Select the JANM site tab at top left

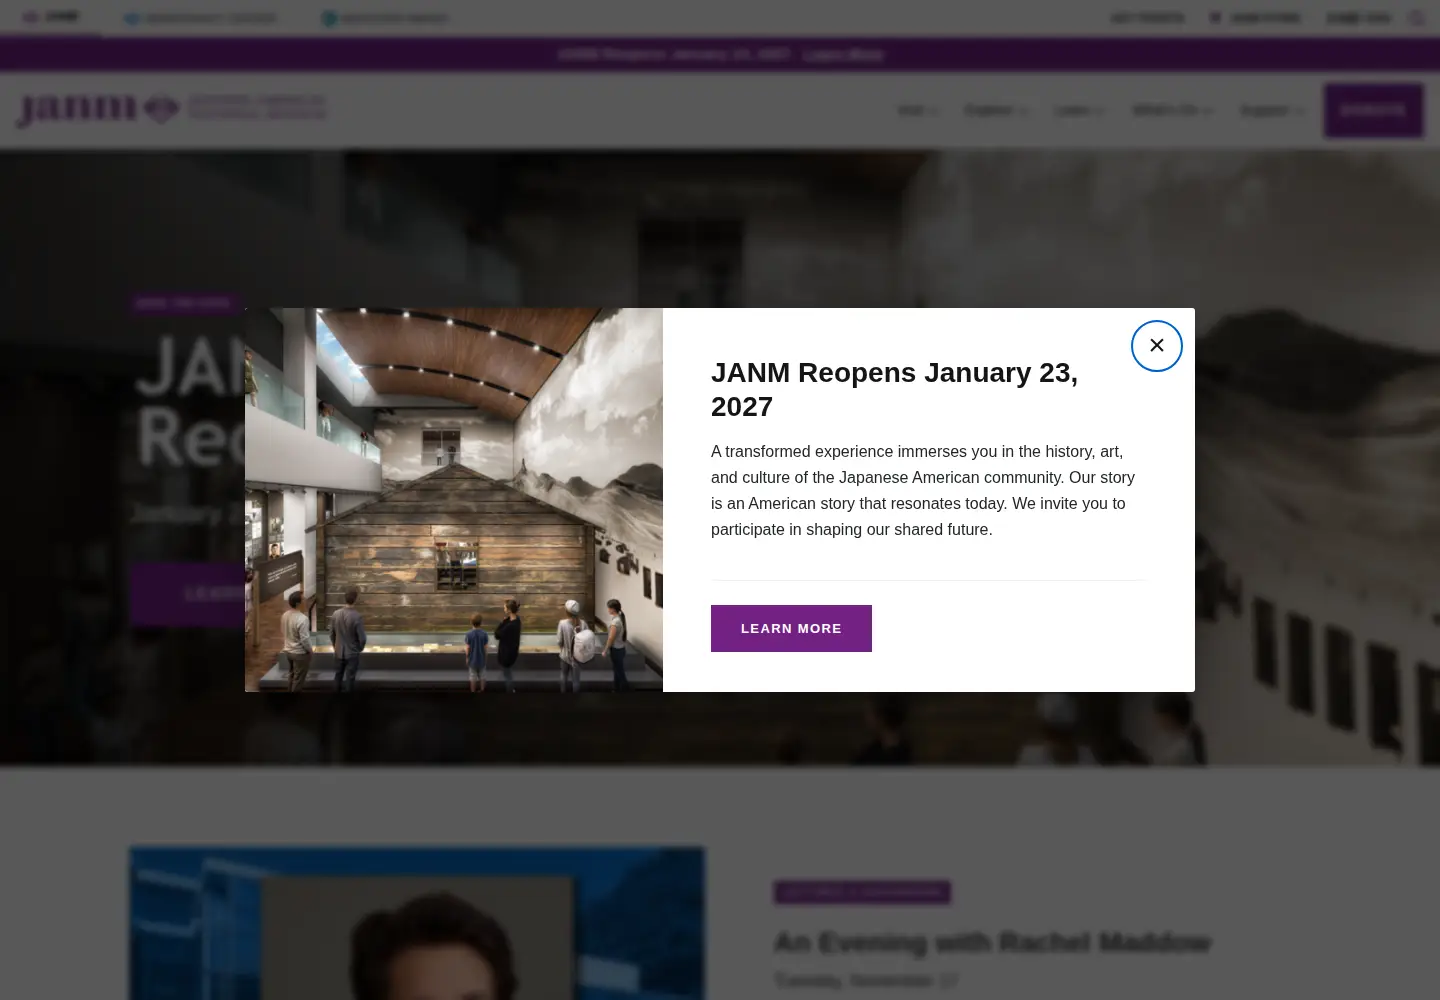51,17
